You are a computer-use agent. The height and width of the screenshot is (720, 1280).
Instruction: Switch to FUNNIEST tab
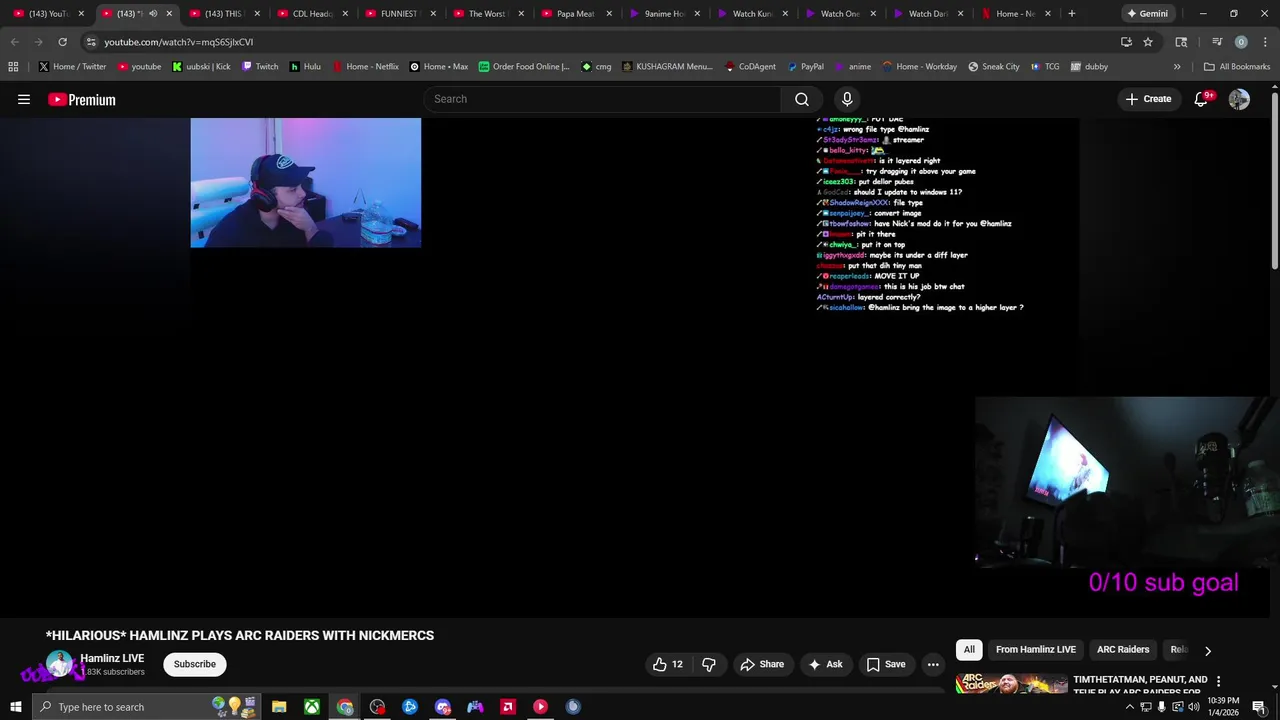(401, 14)
